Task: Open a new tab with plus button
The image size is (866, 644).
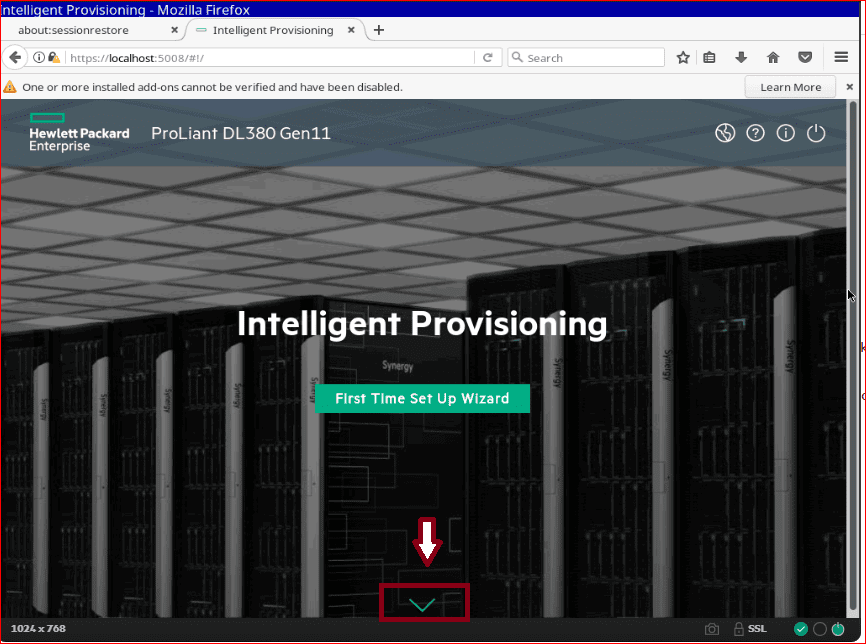Action: (x=378, y=30)
